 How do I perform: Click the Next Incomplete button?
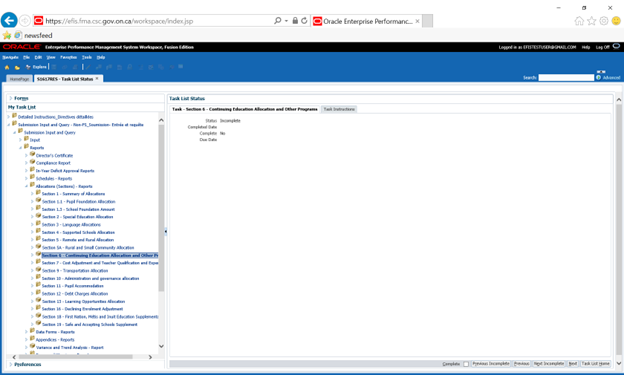tap(549, 364)
